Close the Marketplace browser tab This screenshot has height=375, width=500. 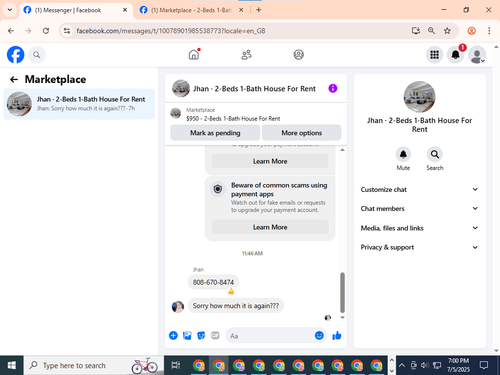[241, 10]
